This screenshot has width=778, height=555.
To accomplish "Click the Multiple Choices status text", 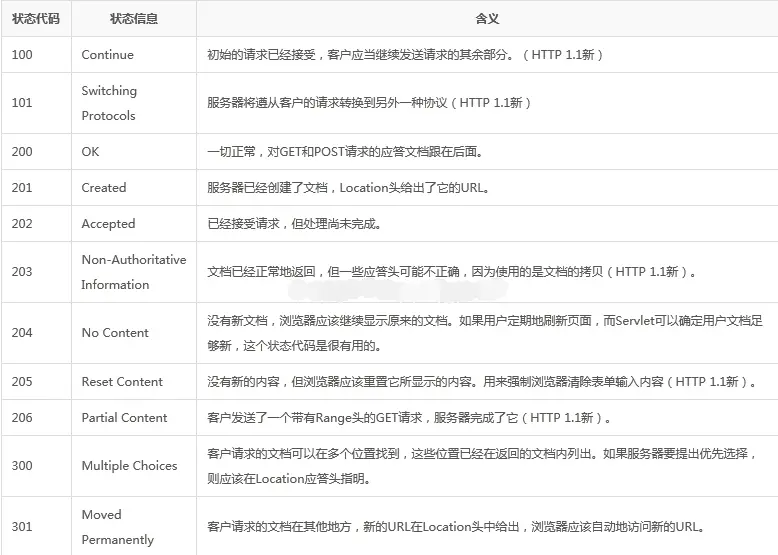I will [x=130, y=466].
